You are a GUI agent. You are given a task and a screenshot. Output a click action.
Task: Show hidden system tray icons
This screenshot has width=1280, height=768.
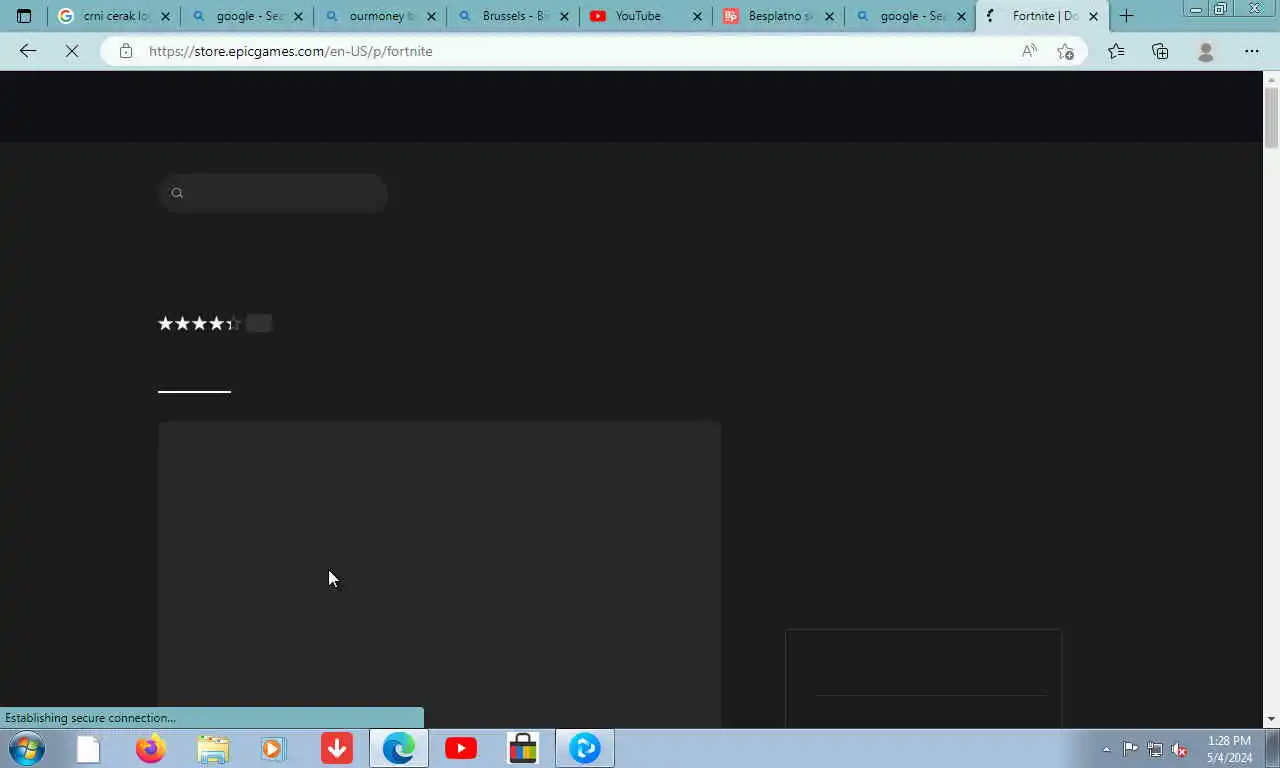tap(1106, 749)
